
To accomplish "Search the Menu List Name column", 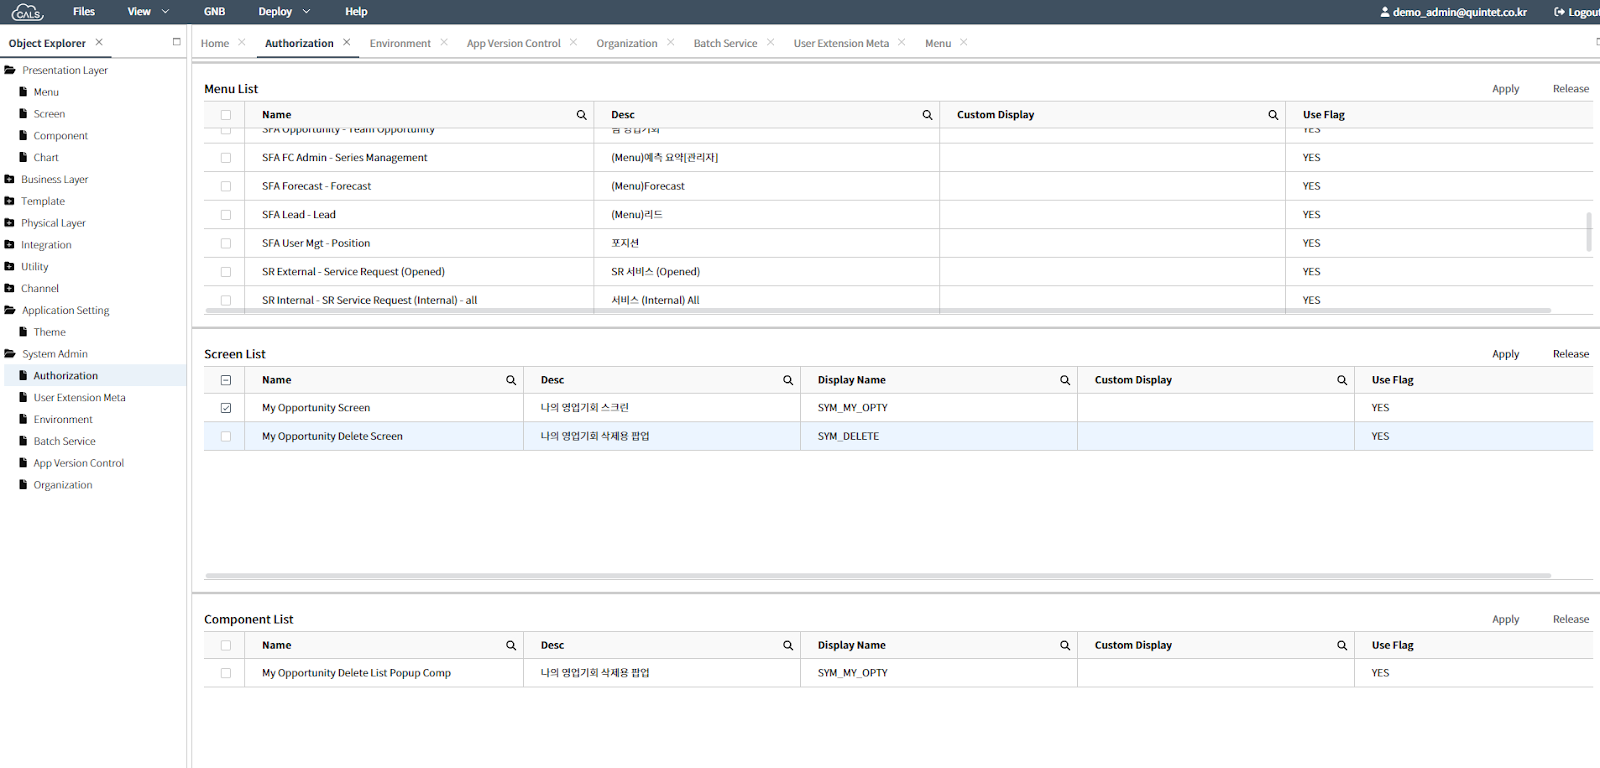I will click(581, 115).
